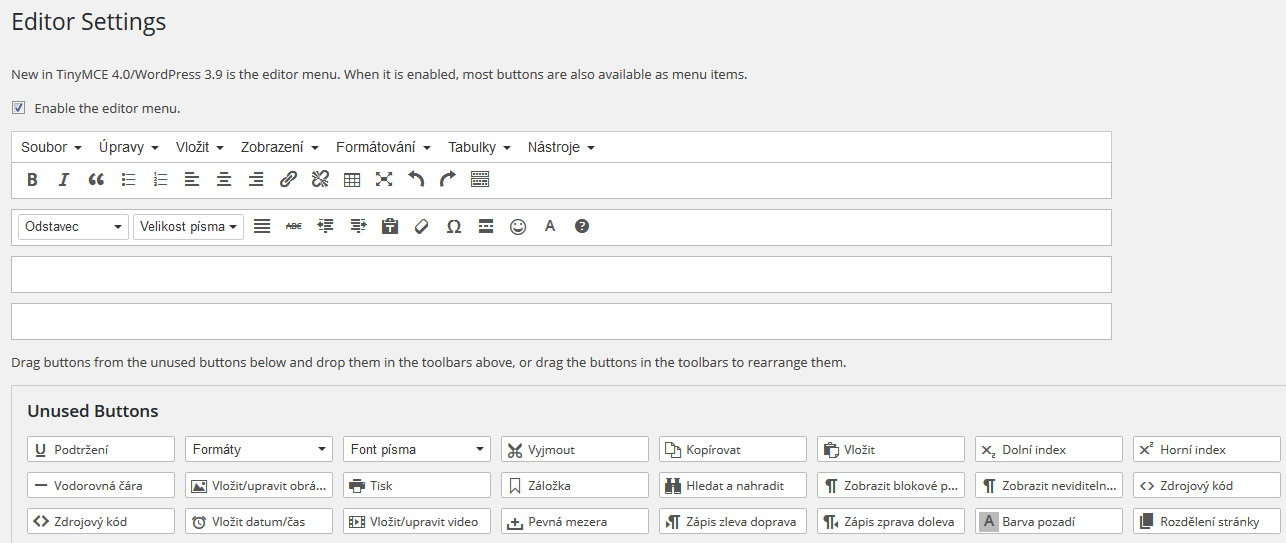The width and height of the screenshot is (1286, 543).
Task: Uncheck Enable the editor menu checkbox
Action: (18, 108)
